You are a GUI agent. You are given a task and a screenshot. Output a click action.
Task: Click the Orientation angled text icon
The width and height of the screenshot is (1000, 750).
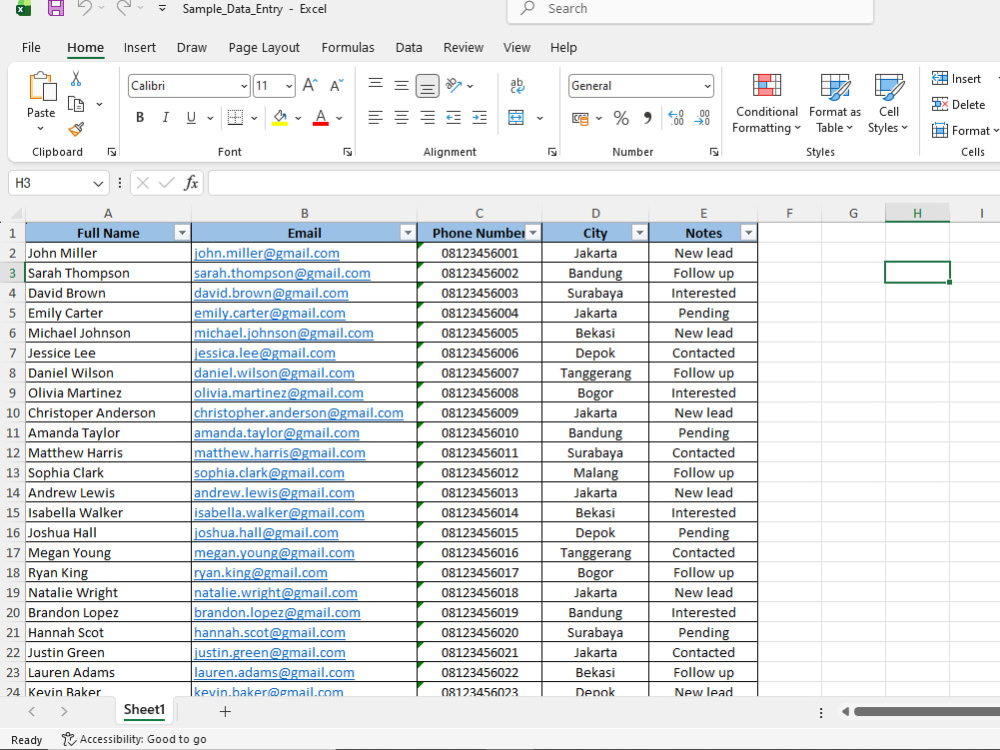[x=453, y=85]
